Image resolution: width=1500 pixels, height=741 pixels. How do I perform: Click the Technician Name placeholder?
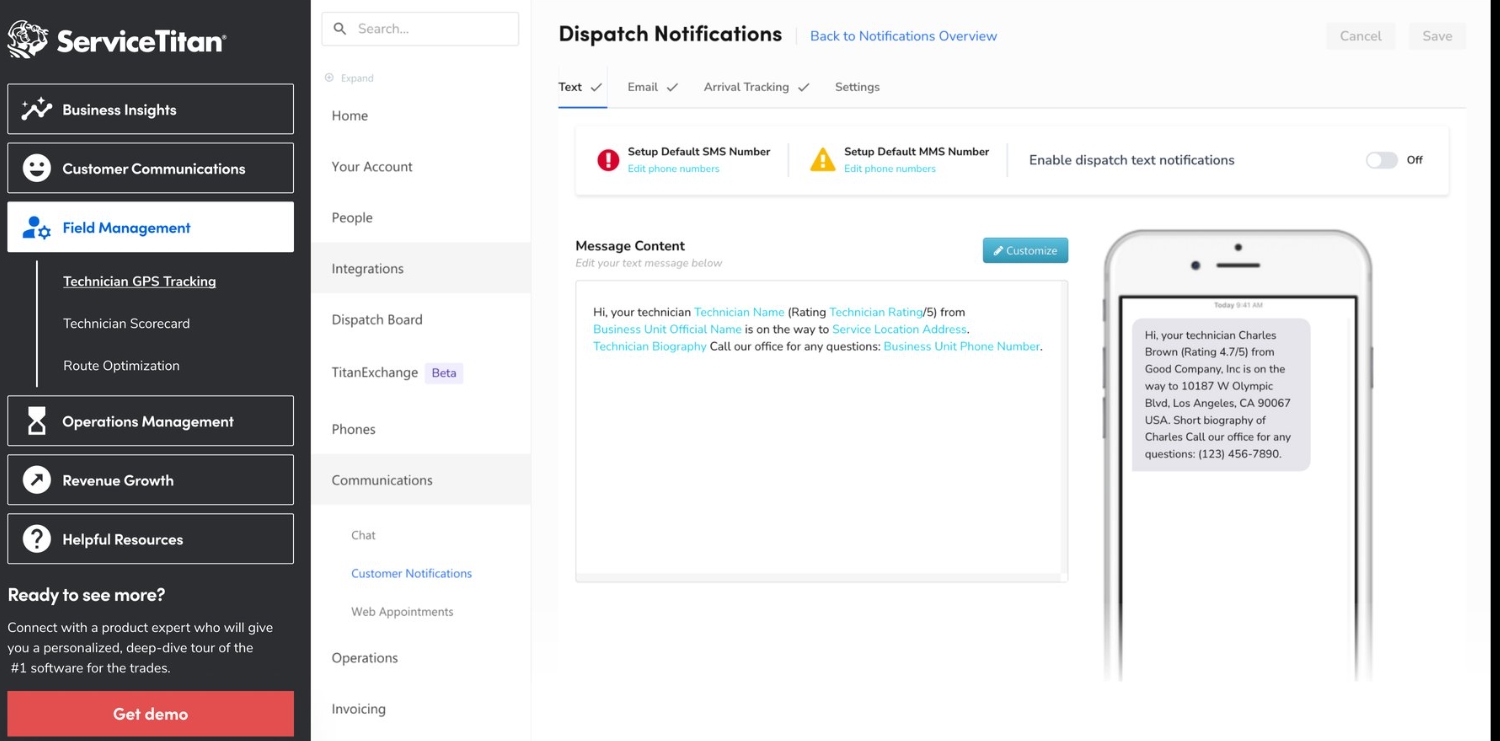tap(739, 312)
